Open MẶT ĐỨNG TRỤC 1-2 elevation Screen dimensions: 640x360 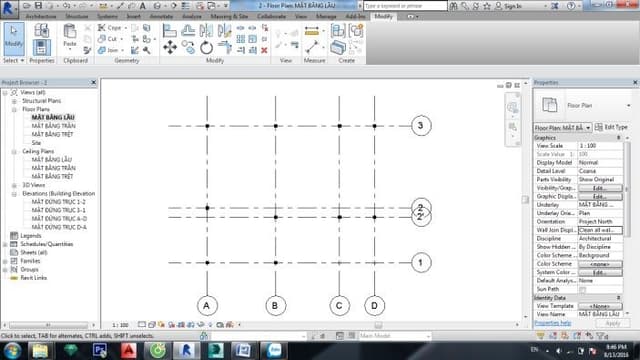coord(58,202)
